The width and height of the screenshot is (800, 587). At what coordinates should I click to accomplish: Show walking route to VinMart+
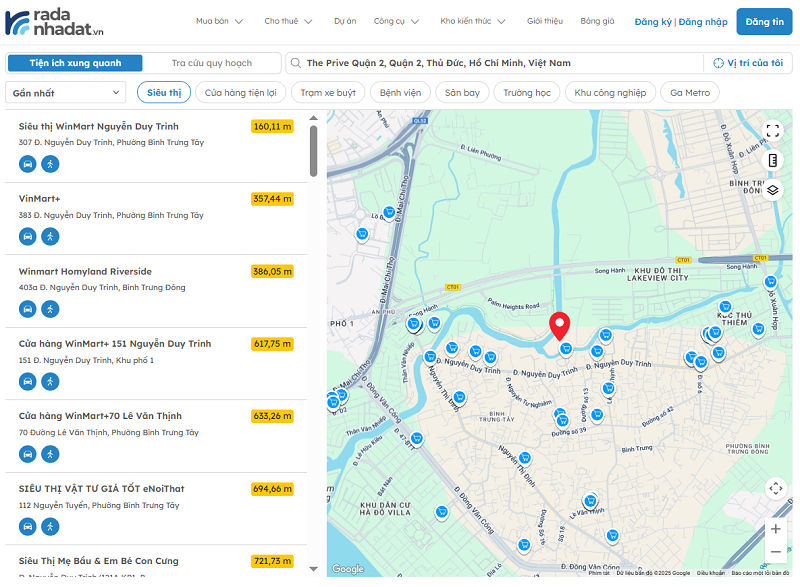point(50,237)
